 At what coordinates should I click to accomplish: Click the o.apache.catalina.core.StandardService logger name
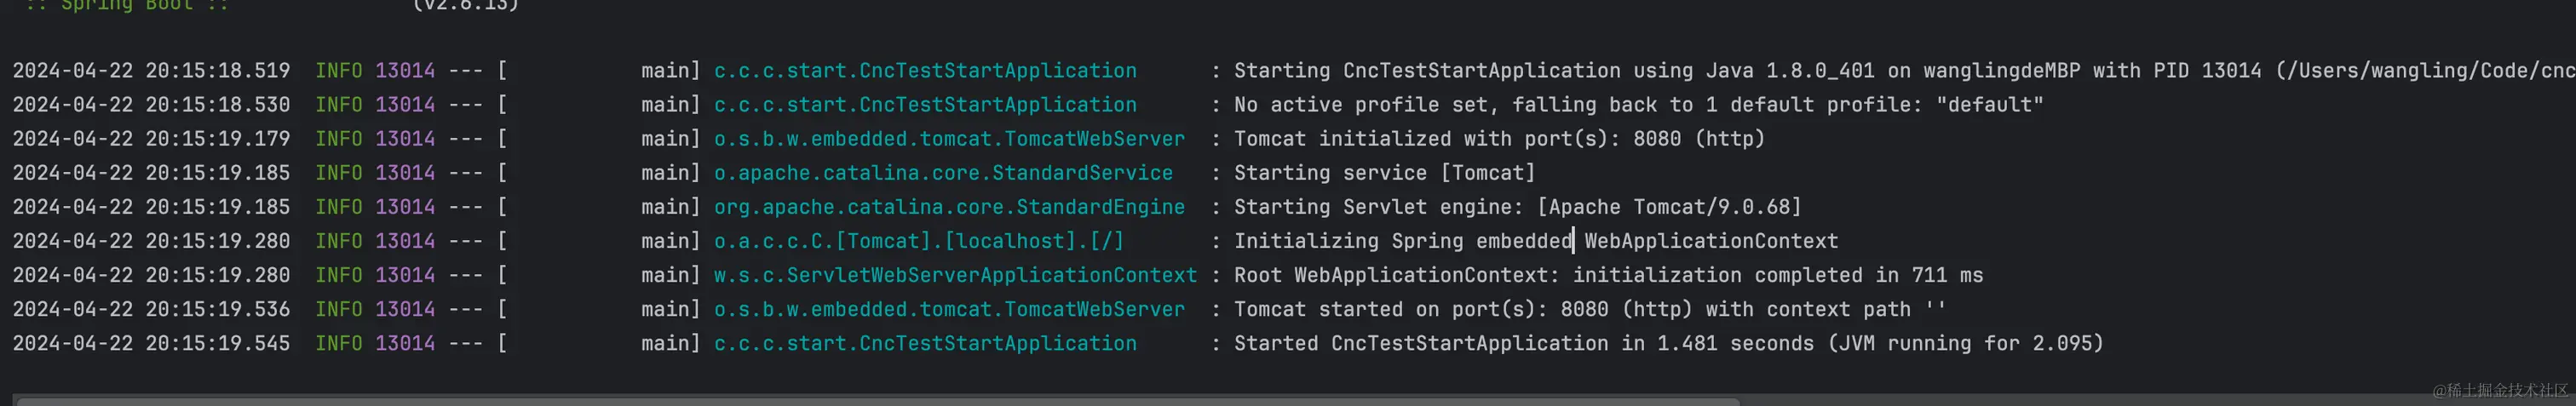(942, 173)
